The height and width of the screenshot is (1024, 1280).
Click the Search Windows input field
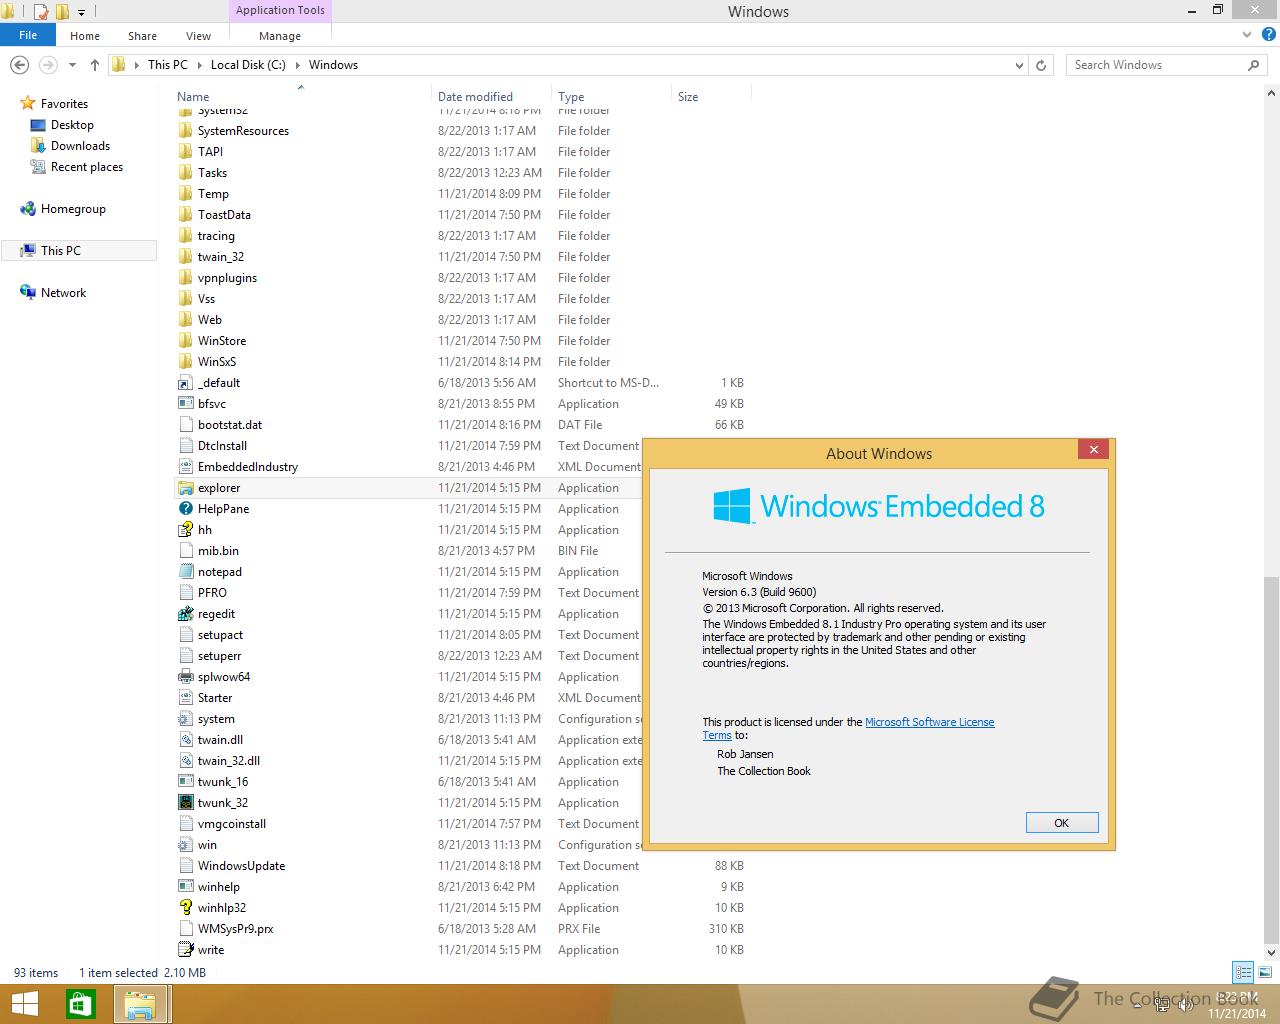click(x=1156, y=65)
